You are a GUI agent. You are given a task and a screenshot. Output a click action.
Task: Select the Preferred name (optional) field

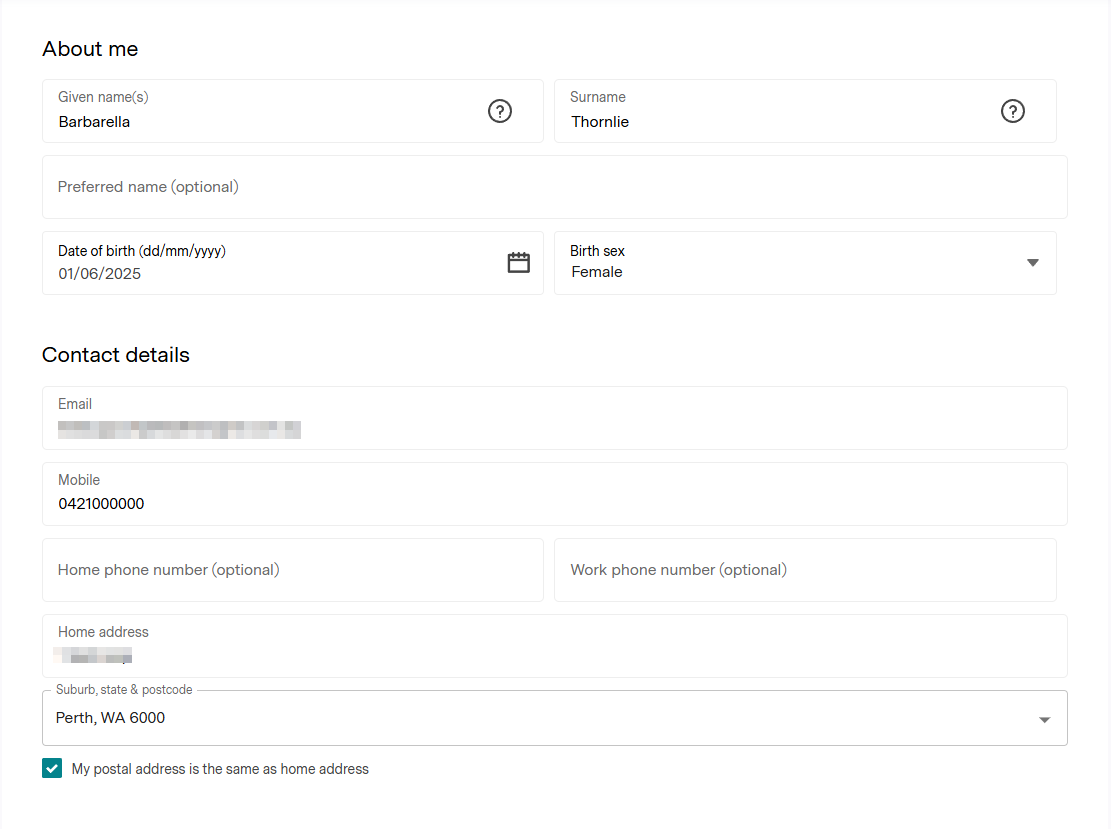(554, 187)
